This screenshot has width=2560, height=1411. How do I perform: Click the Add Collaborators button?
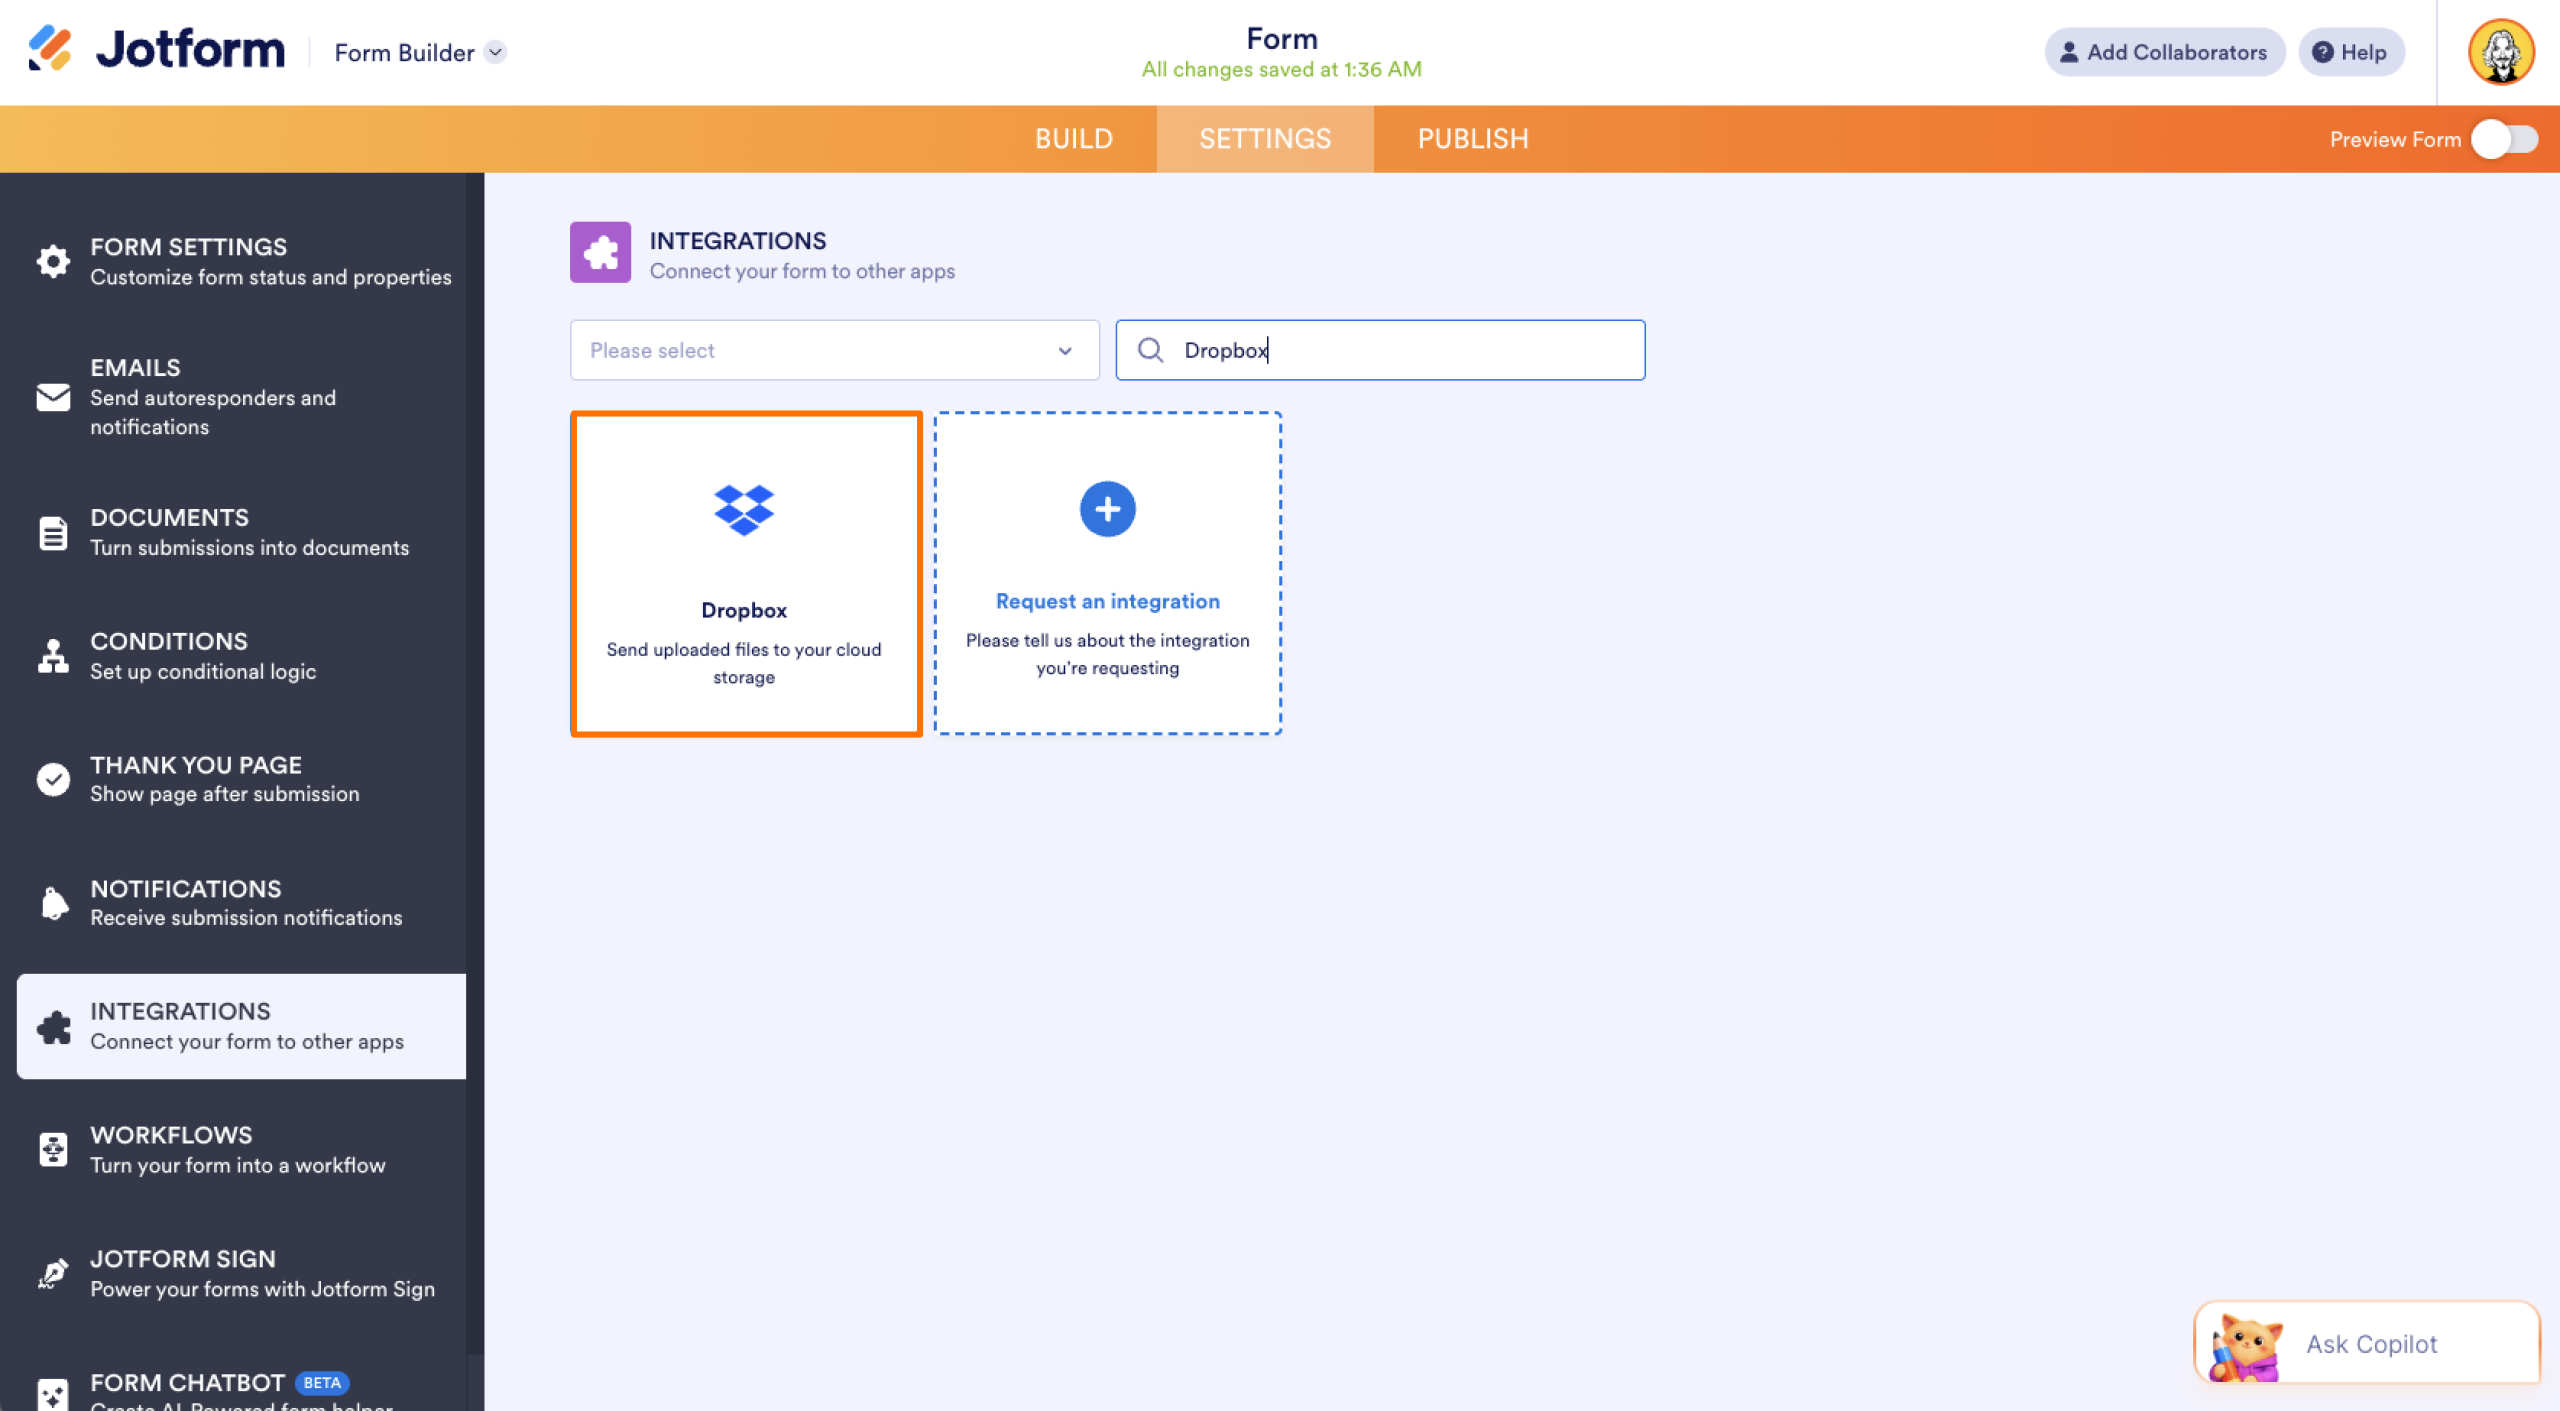[2164, 52]
